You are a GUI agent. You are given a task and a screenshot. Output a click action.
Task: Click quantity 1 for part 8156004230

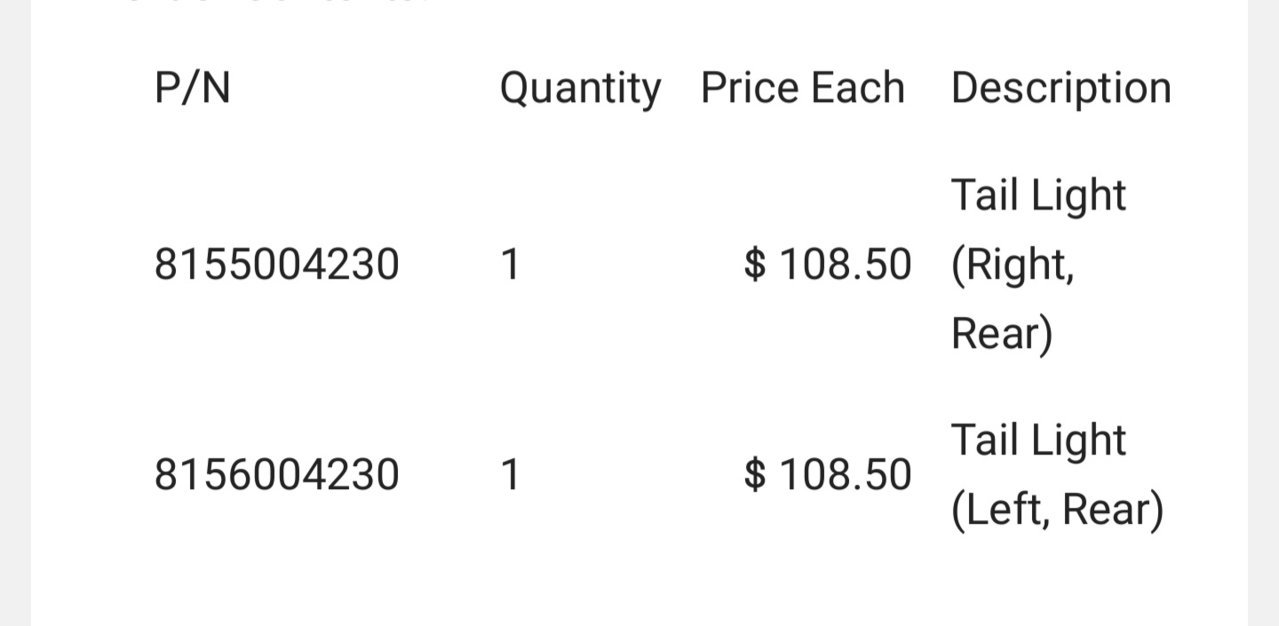tap(510, 474)
